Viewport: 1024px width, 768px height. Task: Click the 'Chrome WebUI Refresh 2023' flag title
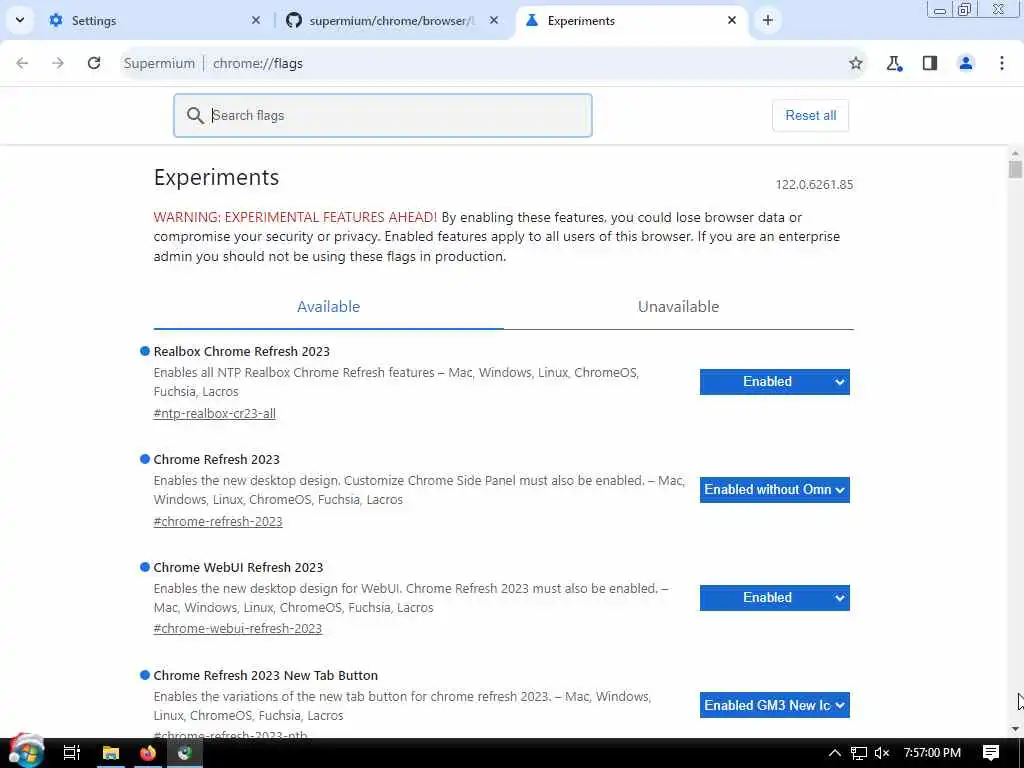pyautogui.click(x=238, y=567)
